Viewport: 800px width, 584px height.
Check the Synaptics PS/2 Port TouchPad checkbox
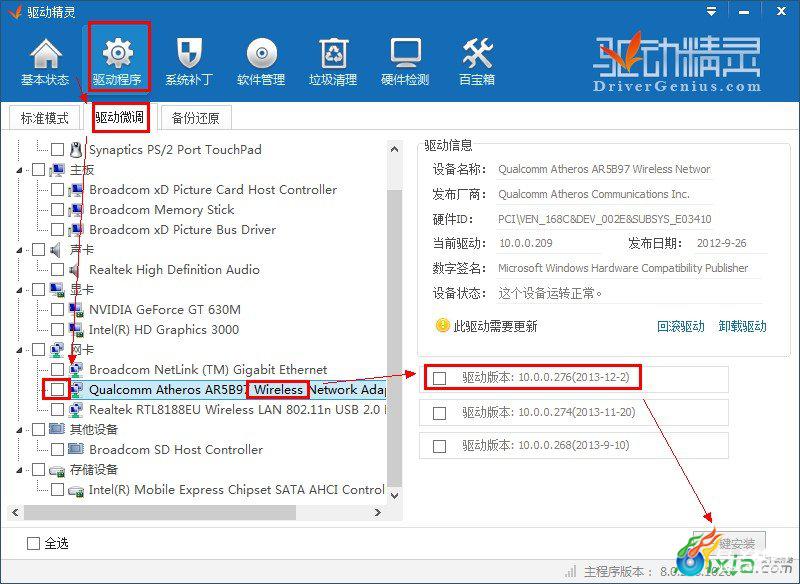tap(58, 149)
